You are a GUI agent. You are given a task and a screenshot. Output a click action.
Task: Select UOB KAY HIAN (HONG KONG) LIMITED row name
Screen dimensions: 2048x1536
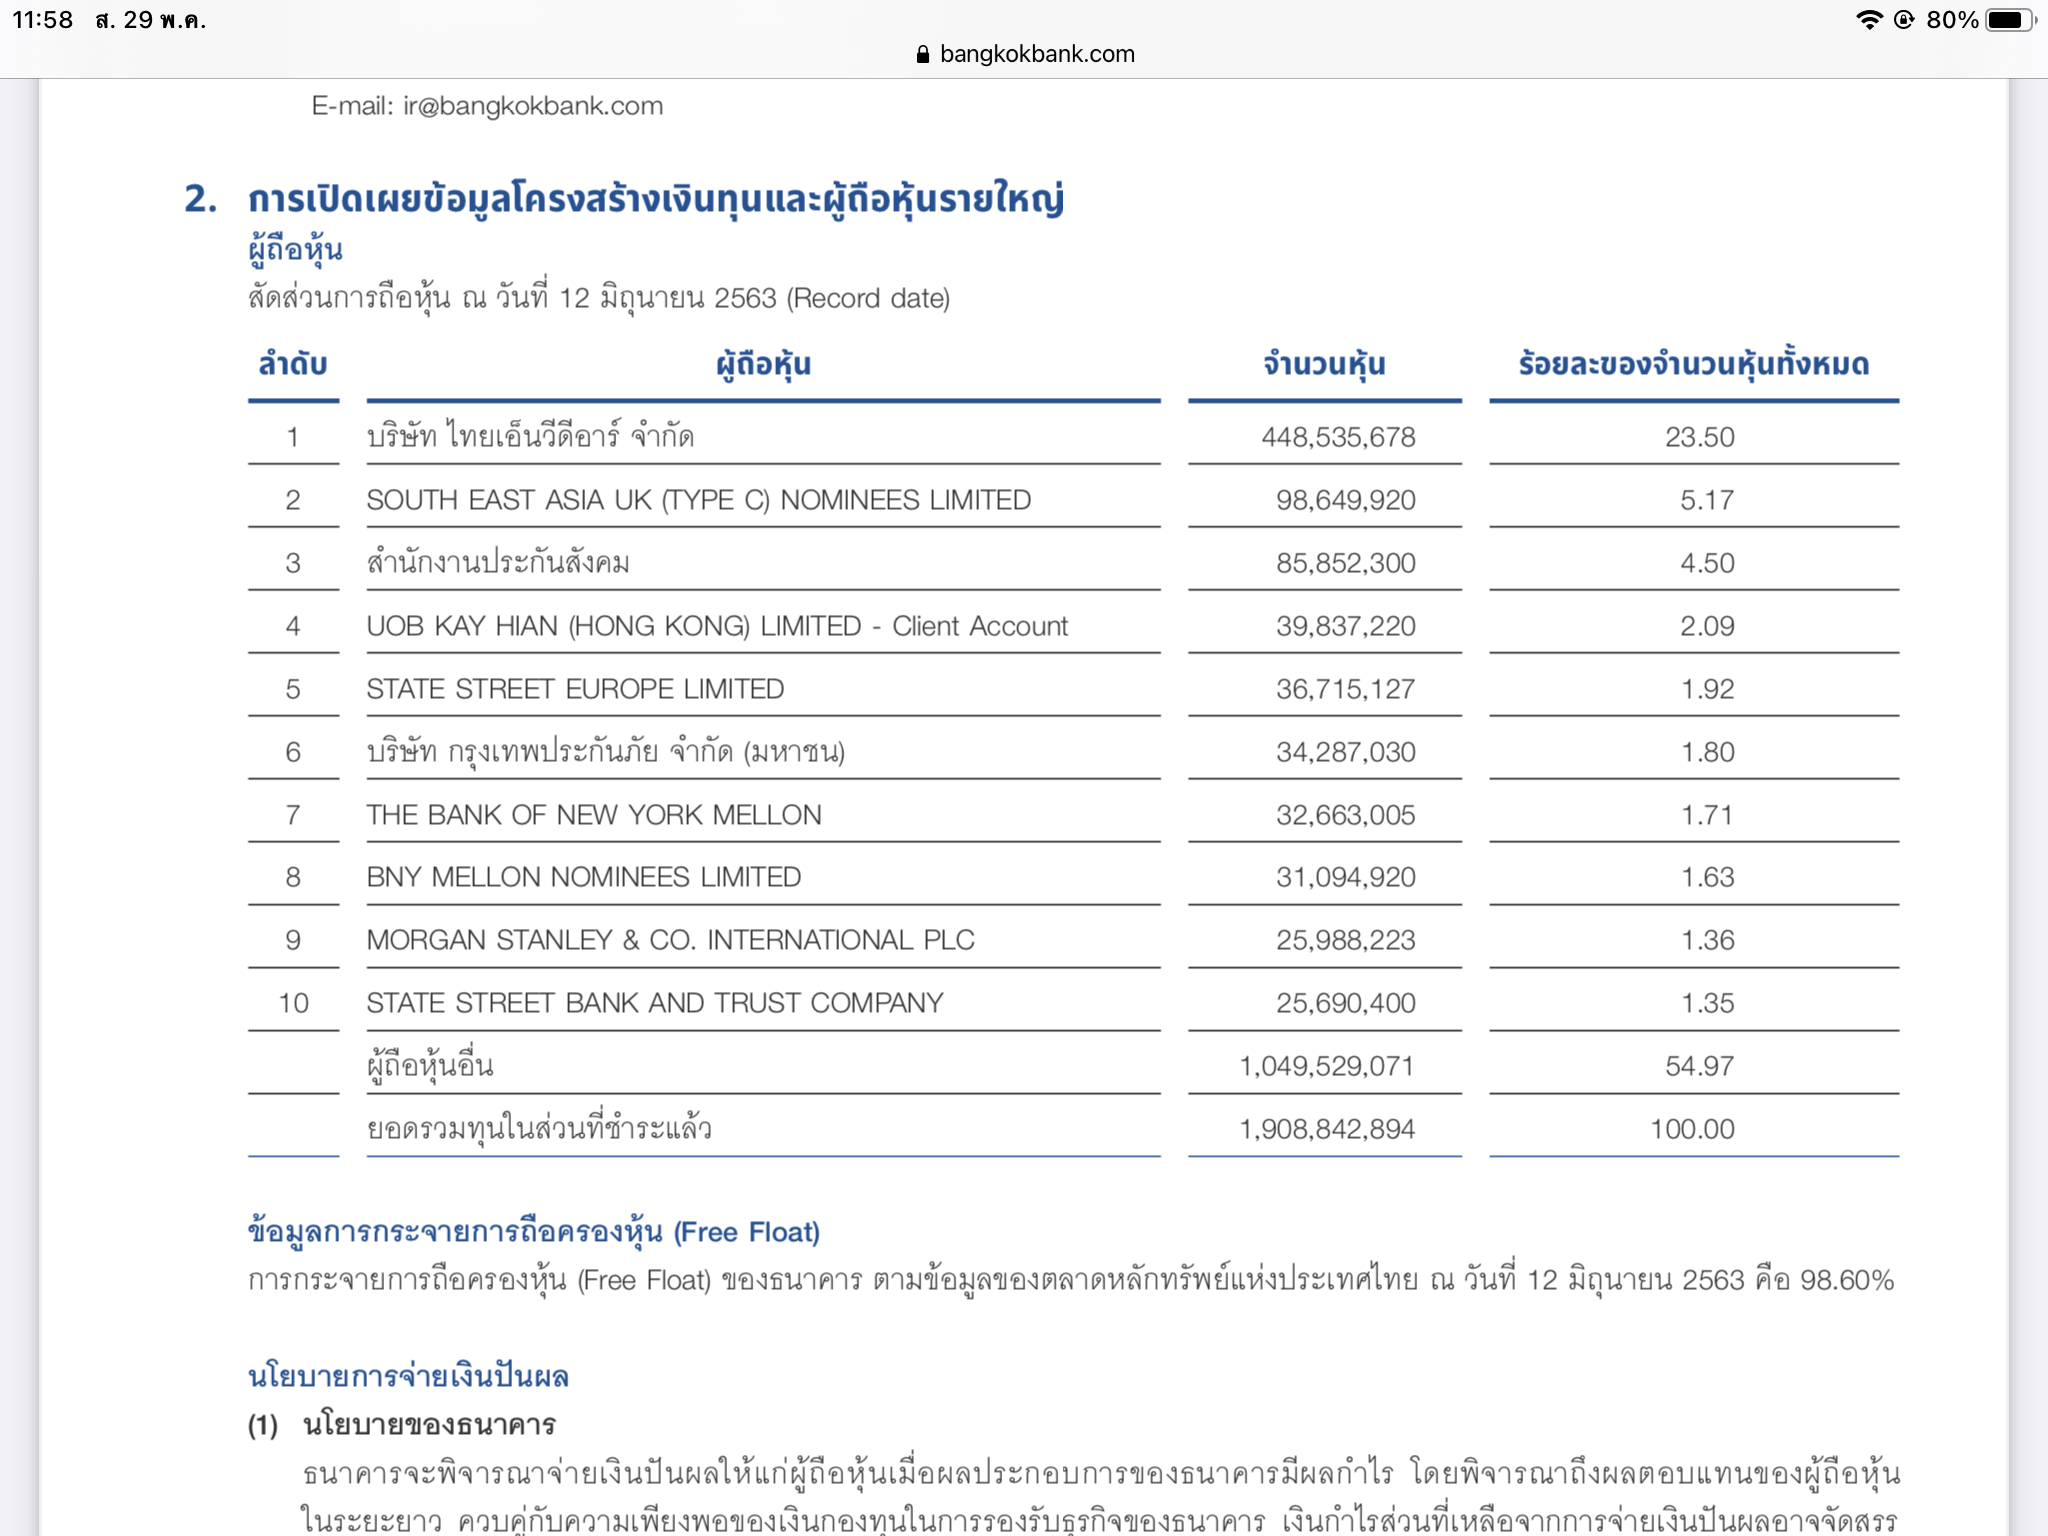(x=717, y=626)
